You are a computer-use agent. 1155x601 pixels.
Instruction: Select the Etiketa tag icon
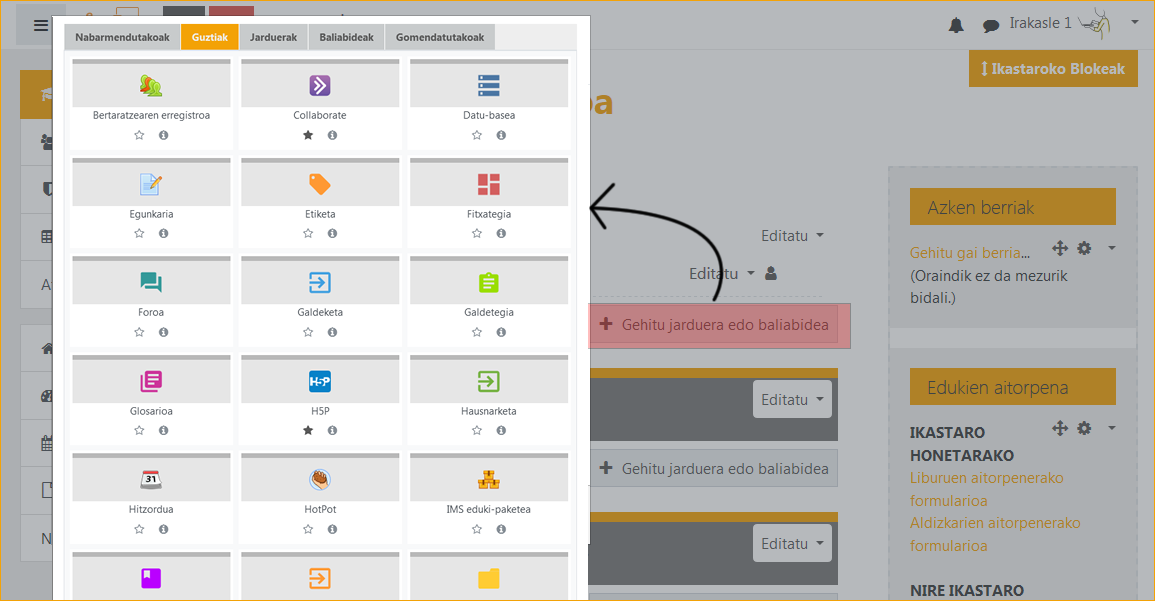(319, 184)
